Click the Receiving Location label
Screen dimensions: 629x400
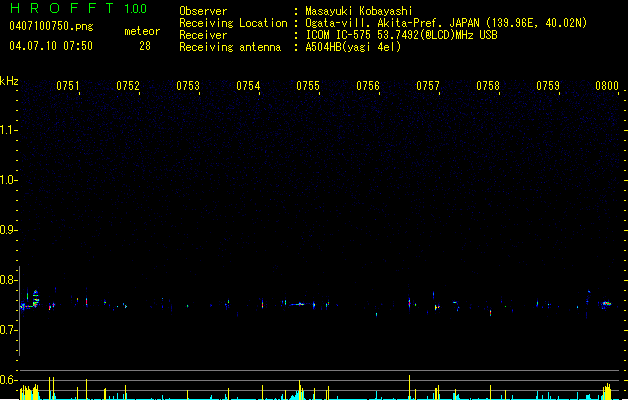pyautogui.click(x=233, y=23)
